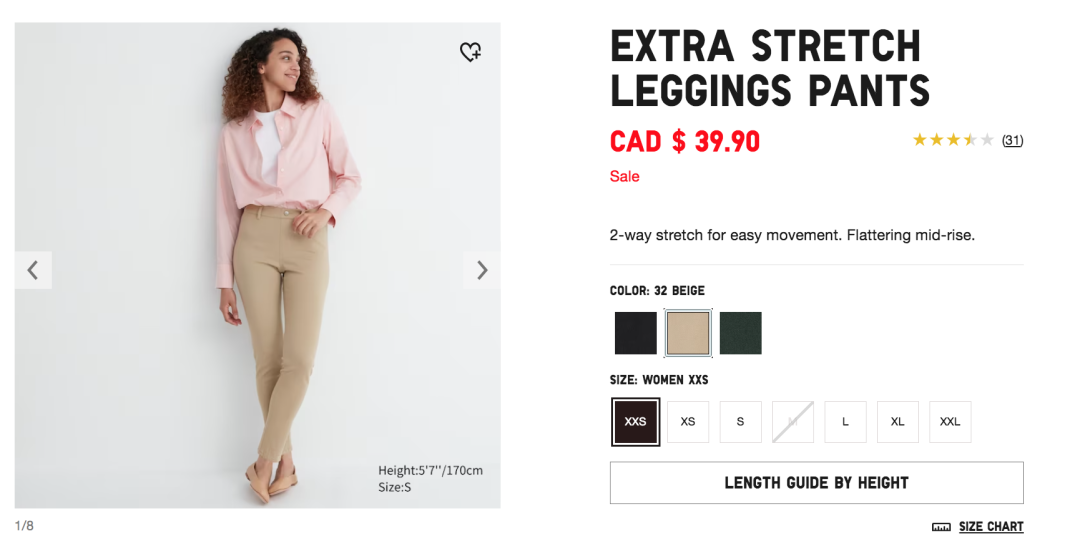1080x549 pixels.
Task: Click the star rating icons
Action: 952,140
